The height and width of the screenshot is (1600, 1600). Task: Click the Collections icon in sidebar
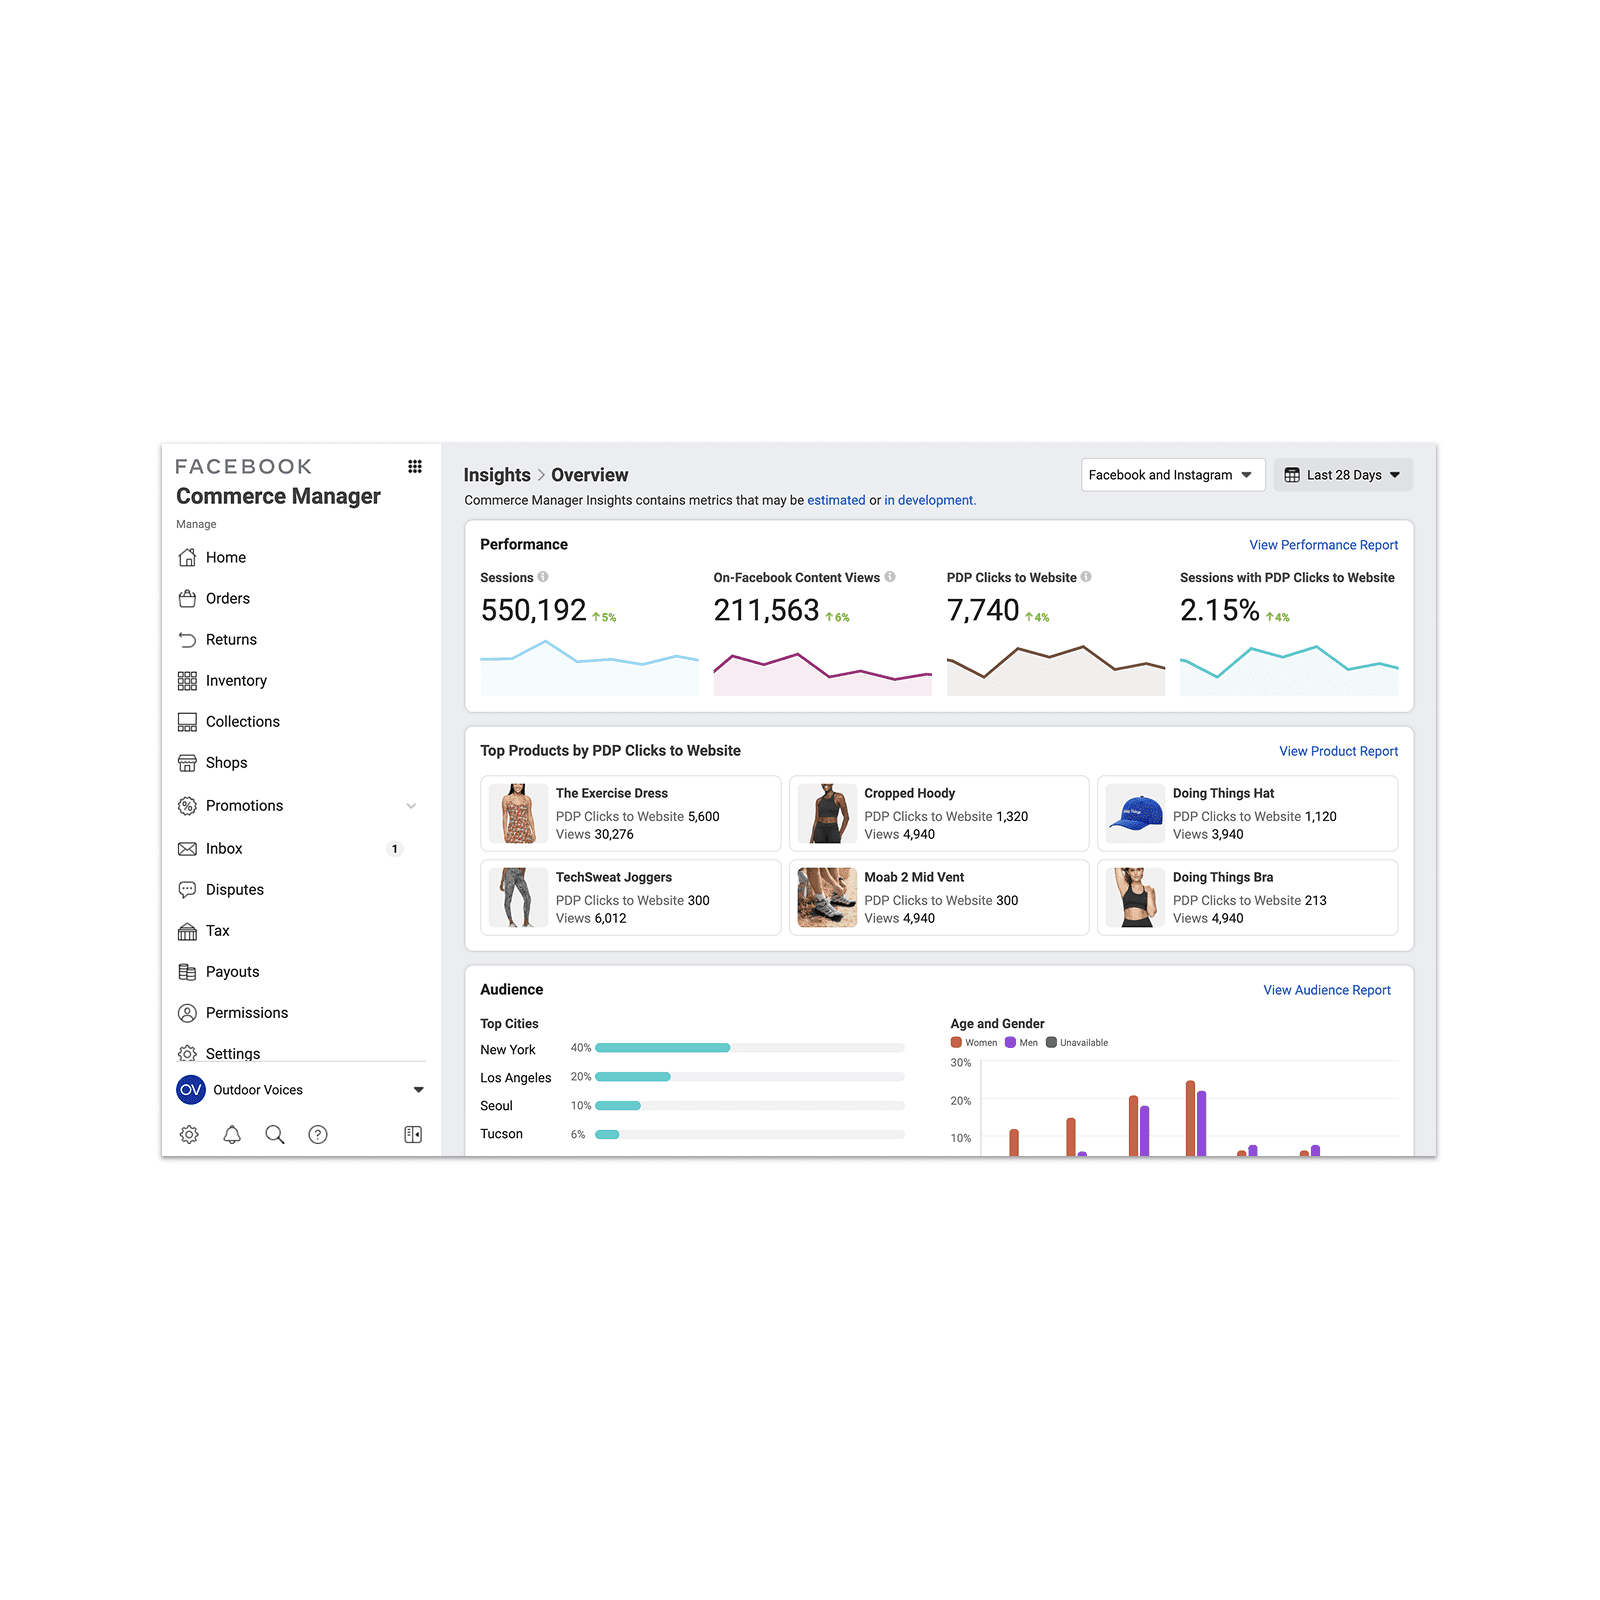click(x=187, y=721)
